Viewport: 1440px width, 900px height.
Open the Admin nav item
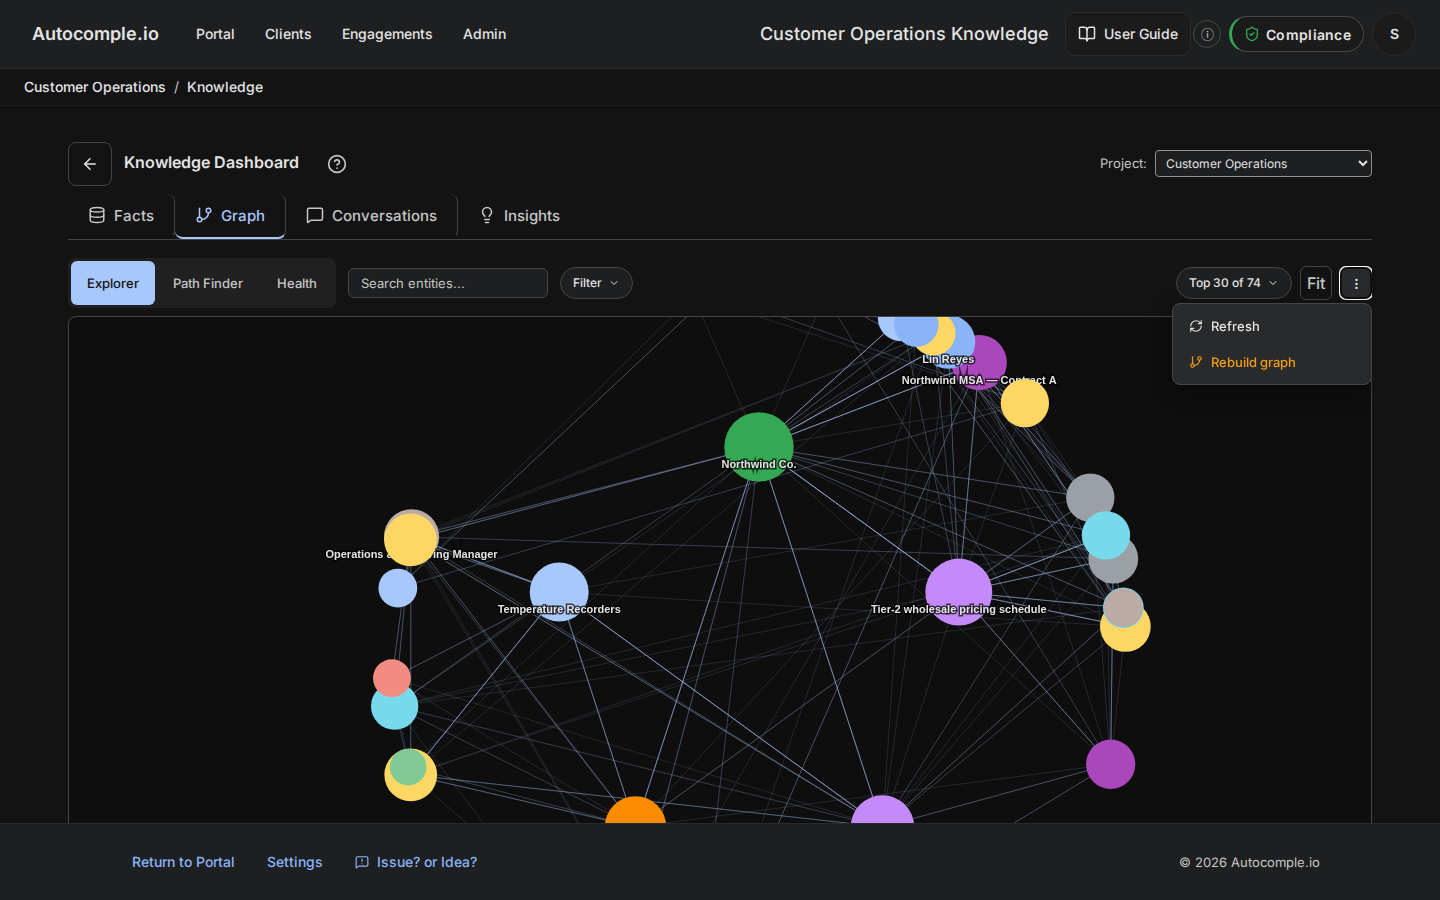[x=485, y=34]
